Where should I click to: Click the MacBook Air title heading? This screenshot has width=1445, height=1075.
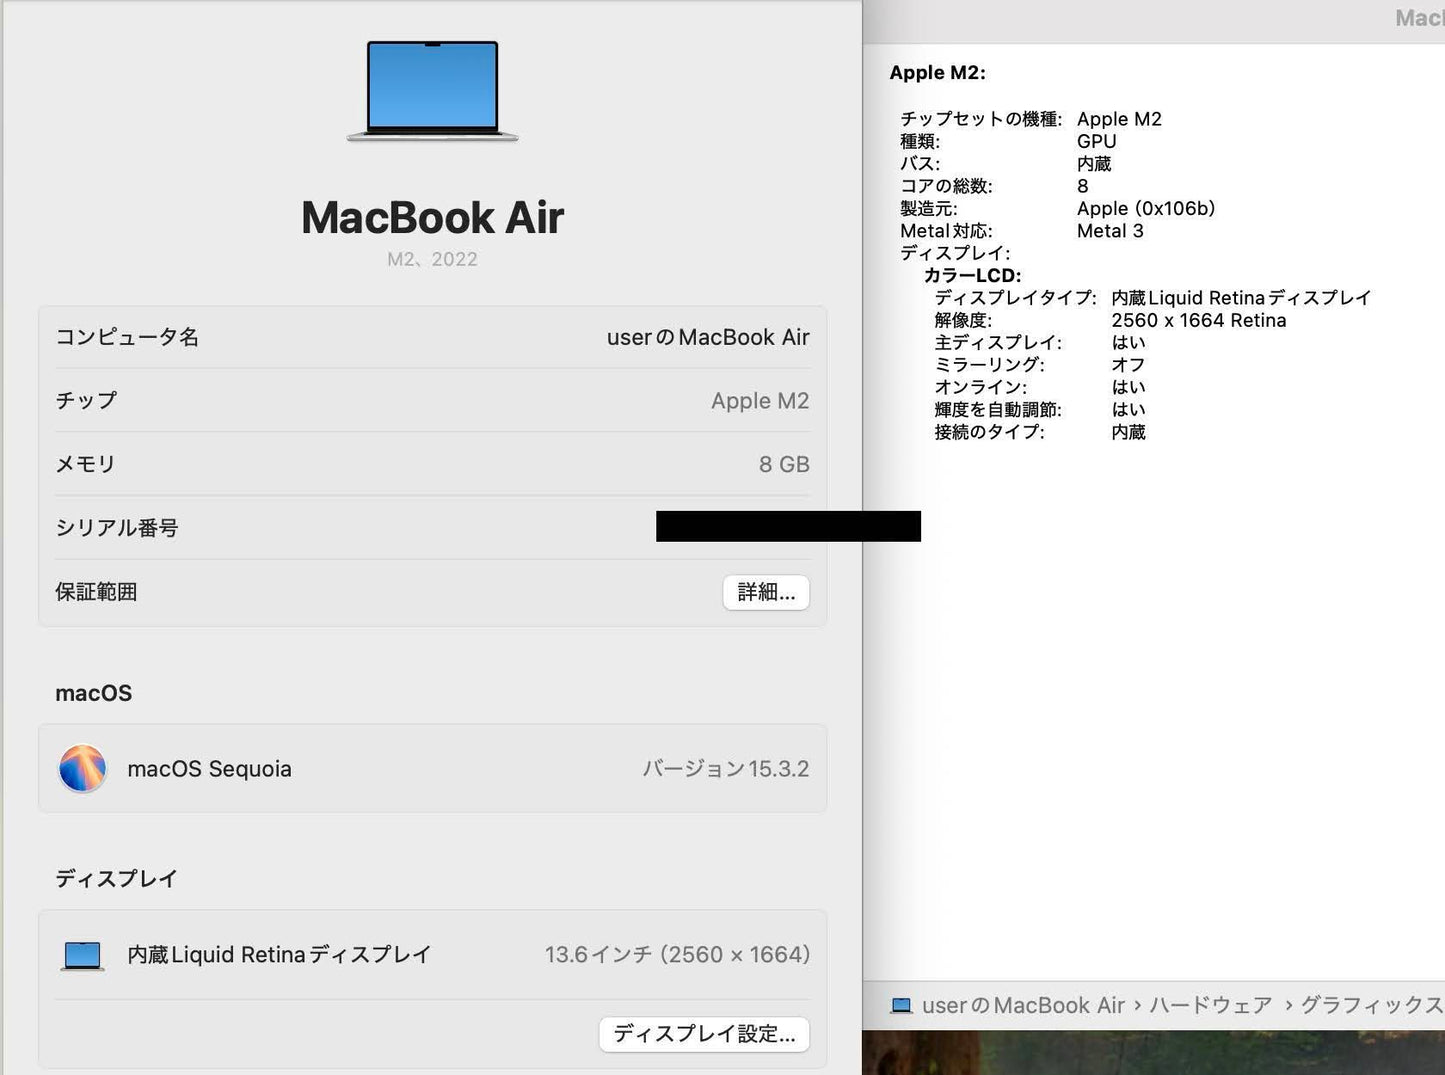[433, 218]
